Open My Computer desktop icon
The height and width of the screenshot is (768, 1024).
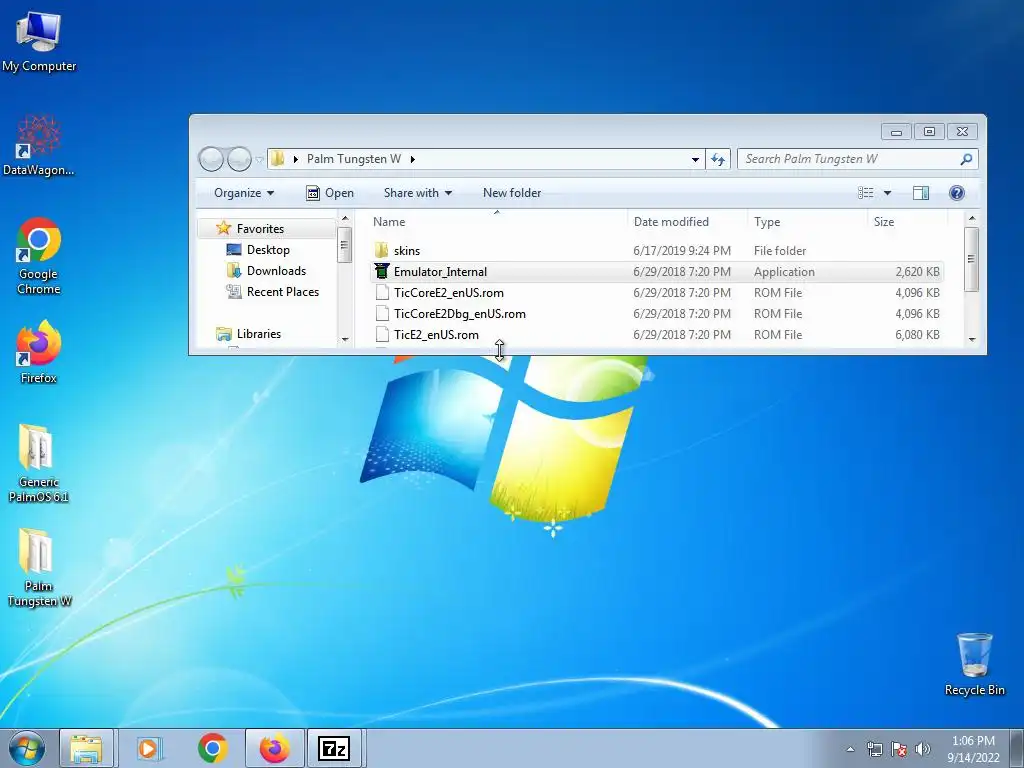click(x=39, y=40)
